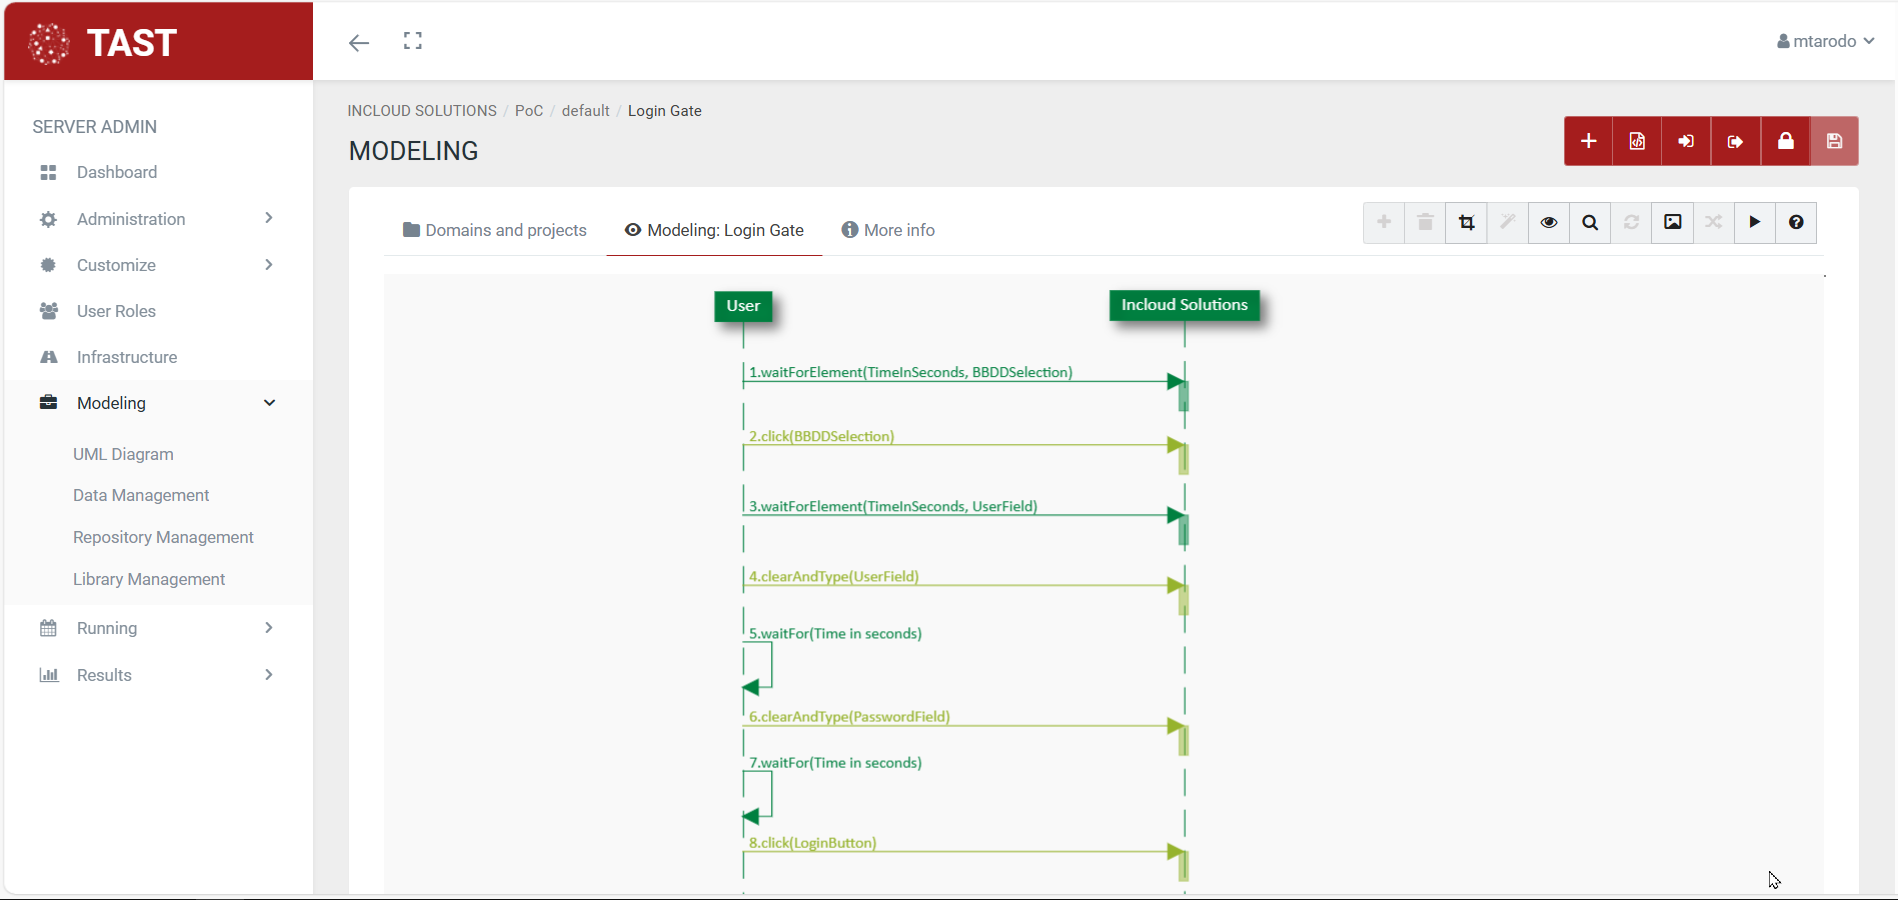
Task: Click the red code file icon
Action: (x=1637, y=141)
